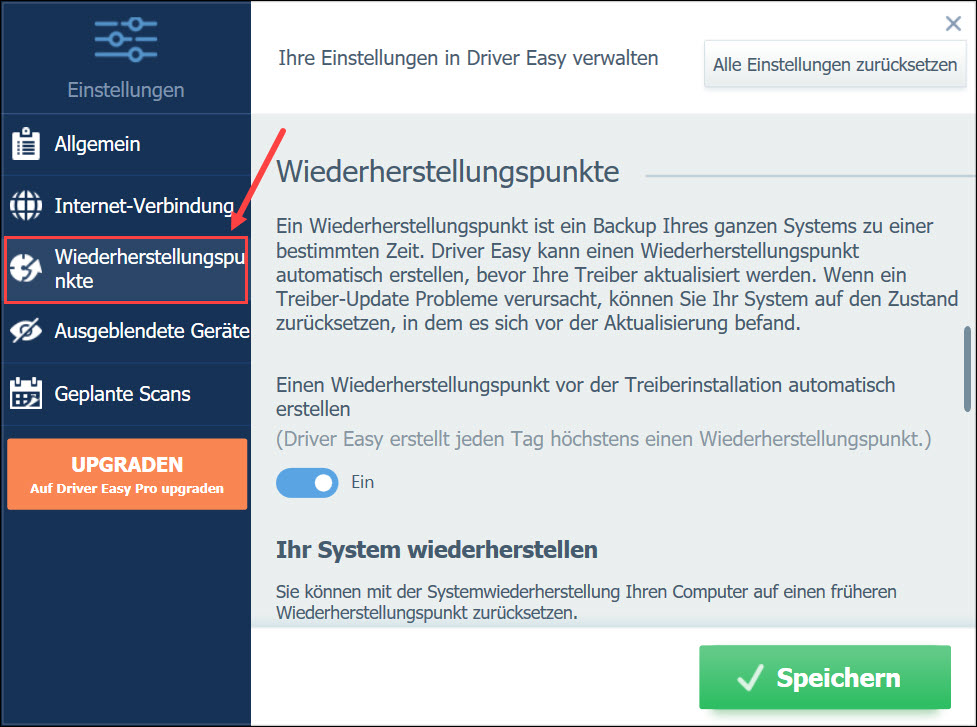Save the settings with the Speichern button
The image size is (977, 727).
coord(824,678)
